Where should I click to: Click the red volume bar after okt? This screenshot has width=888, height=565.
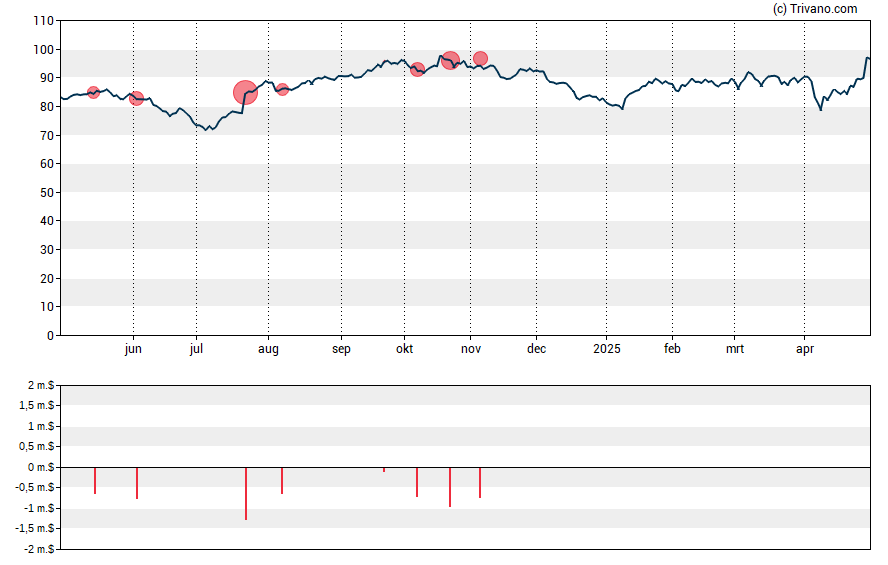pyautogui.click(x=417, y=482)
